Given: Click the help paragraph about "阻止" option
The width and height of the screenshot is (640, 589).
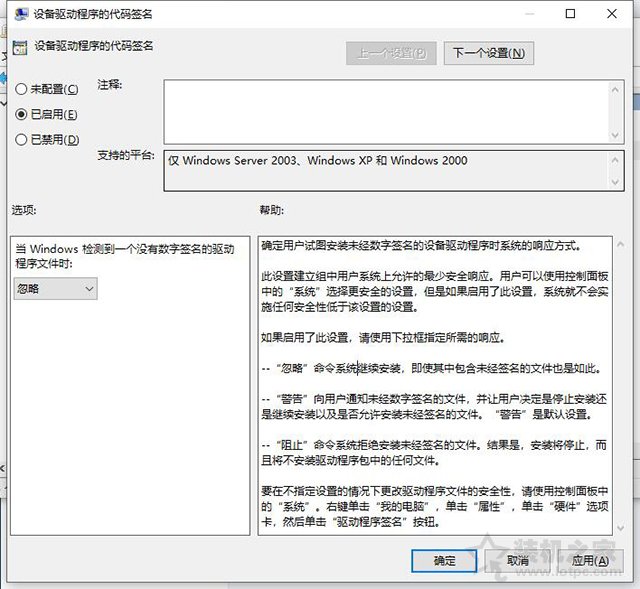Looking at the screenshot, I should click(434, 453).
